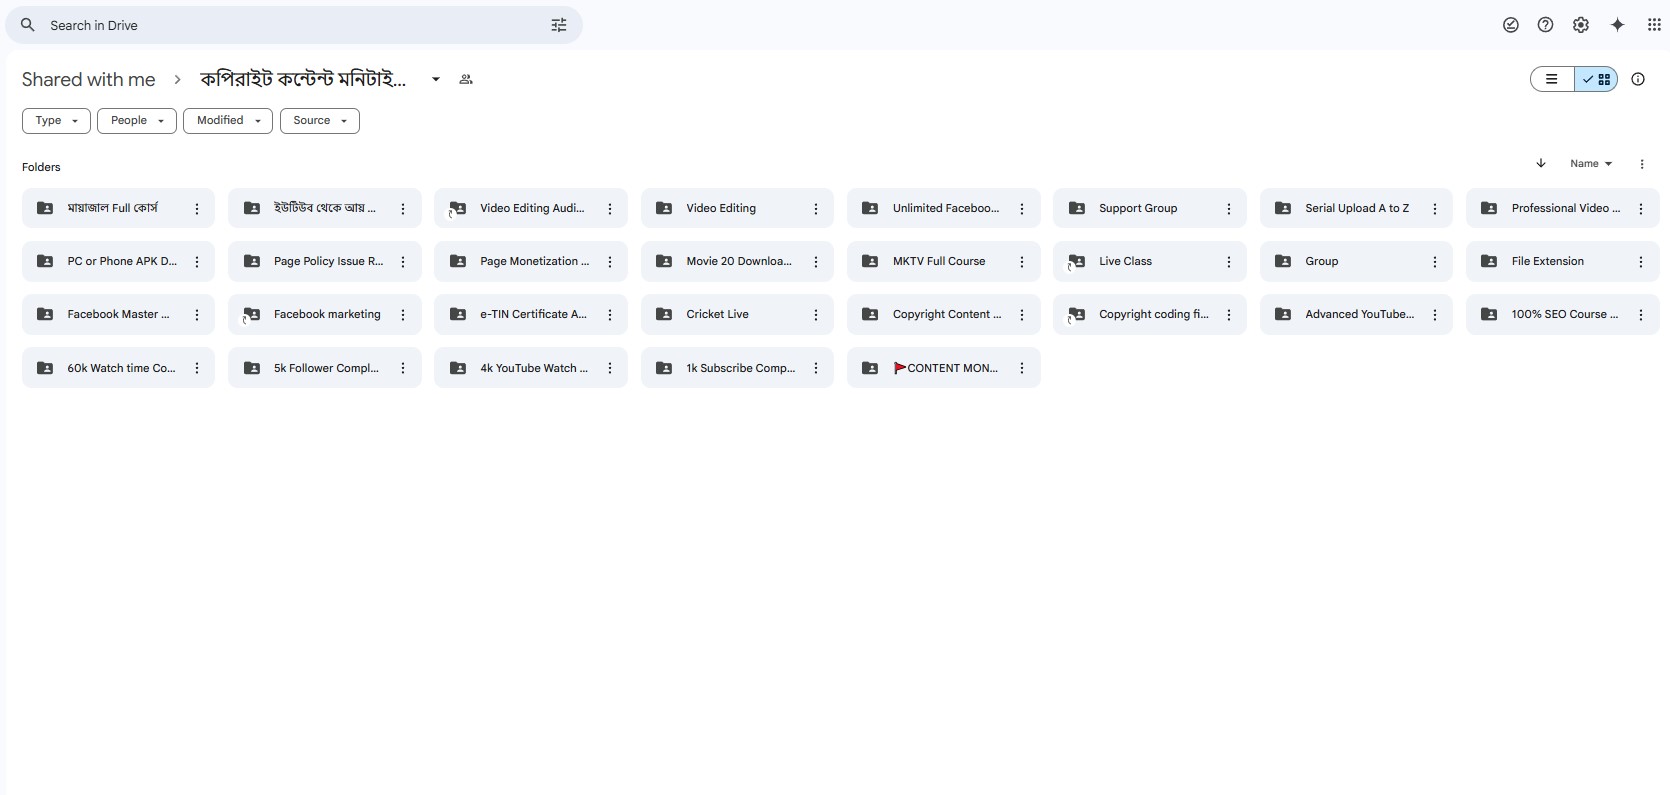Expand the Type filter dropdown
The height and width of the screenshot is (795, 1670).
(56, 121)
